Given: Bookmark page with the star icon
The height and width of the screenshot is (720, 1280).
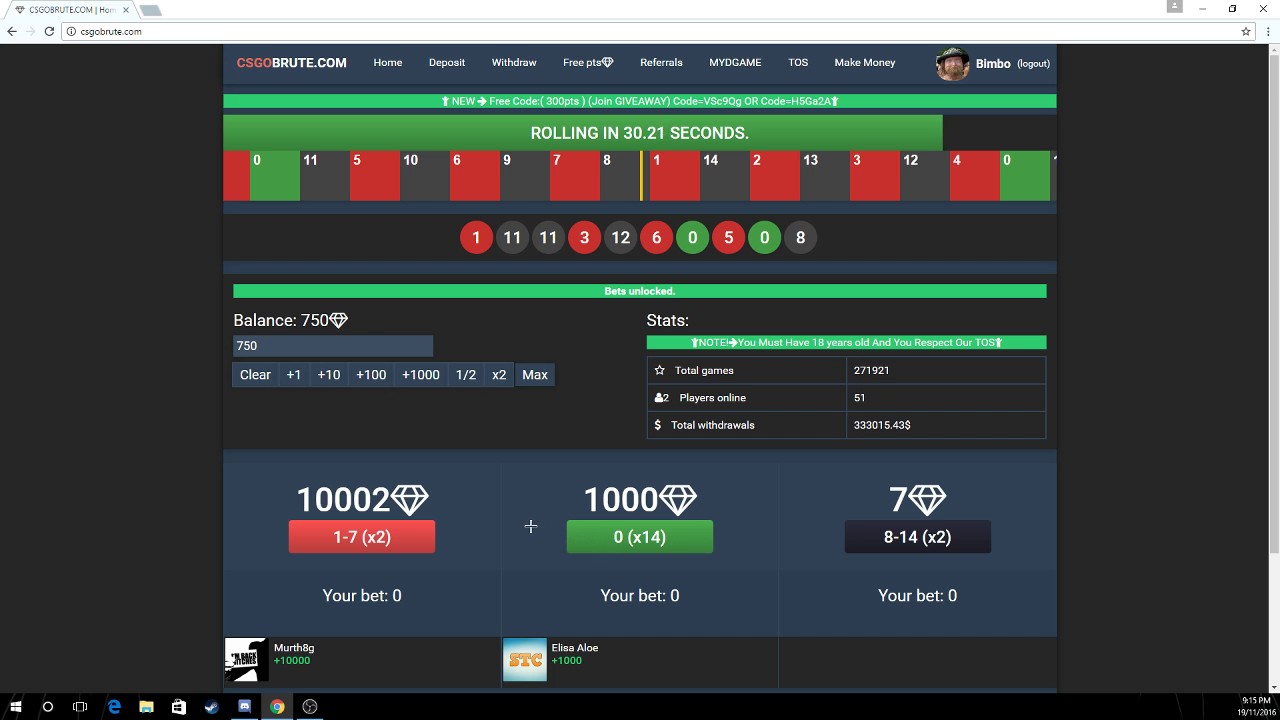Looking at the screenshot, I should pyautogui.click(x=1246, y=31).
